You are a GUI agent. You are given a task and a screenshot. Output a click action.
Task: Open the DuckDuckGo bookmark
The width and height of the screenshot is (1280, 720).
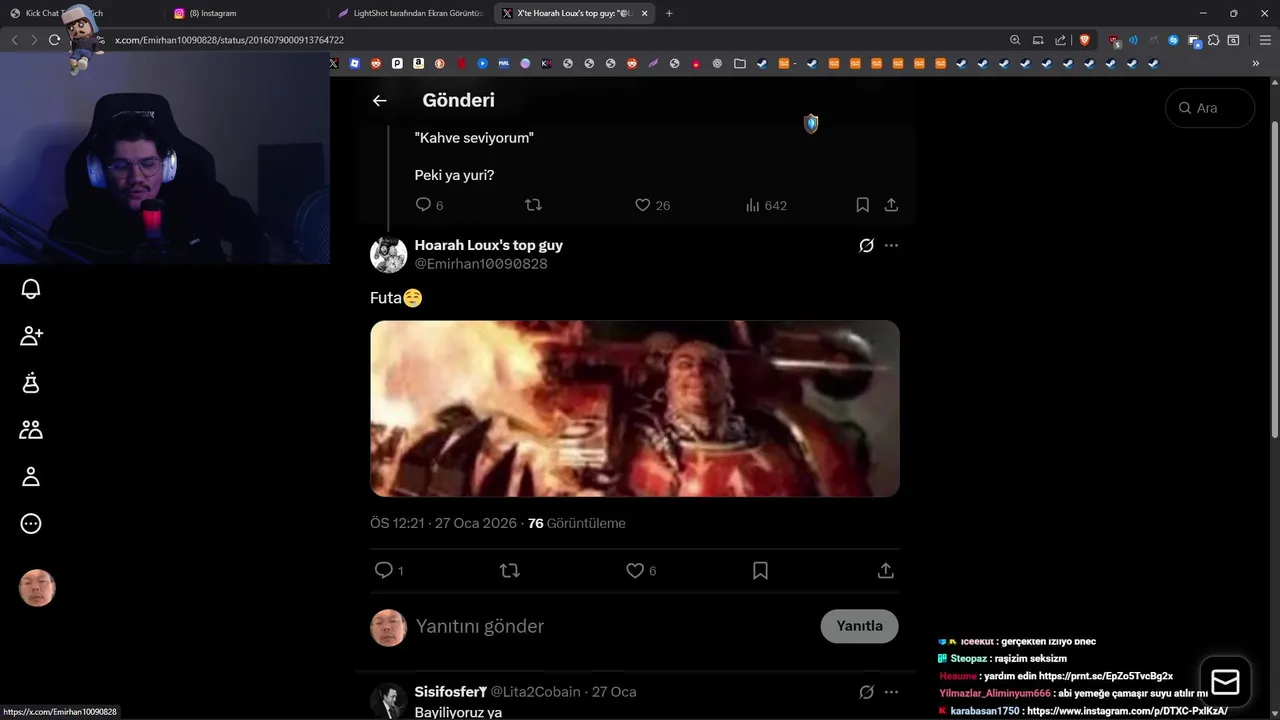click(x=439, y=63)
